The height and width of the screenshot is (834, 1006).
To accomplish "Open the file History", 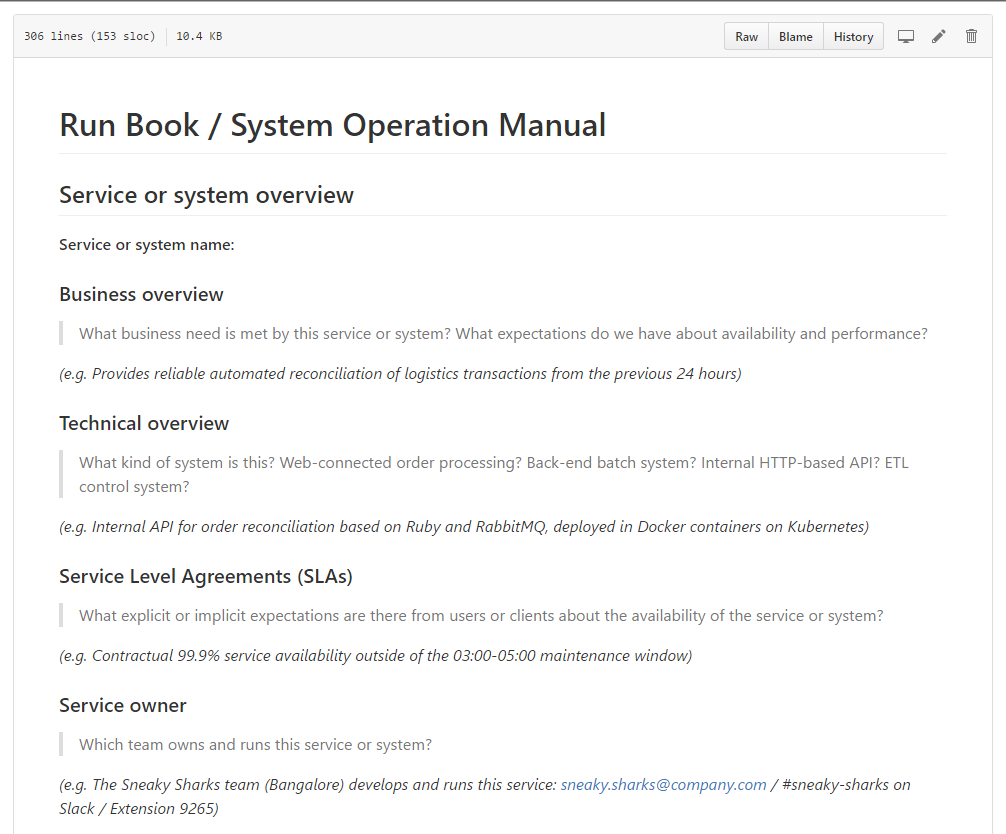I will [x=853, y=36].
